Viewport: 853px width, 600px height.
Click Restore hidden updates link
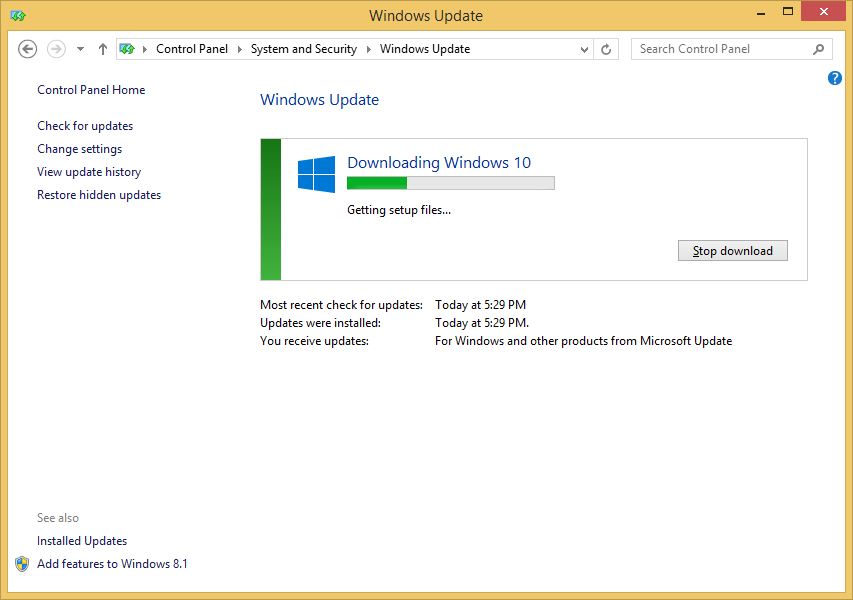(99, 195)
